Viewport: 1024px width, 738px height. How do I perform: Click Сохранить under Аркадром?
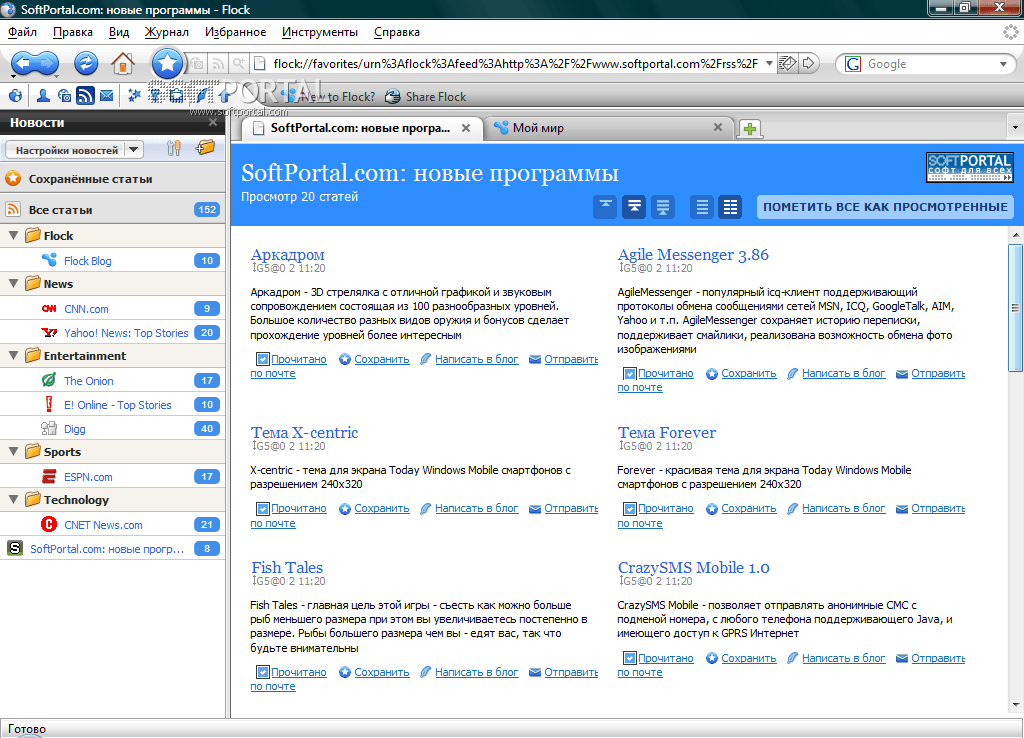(382, 359)
